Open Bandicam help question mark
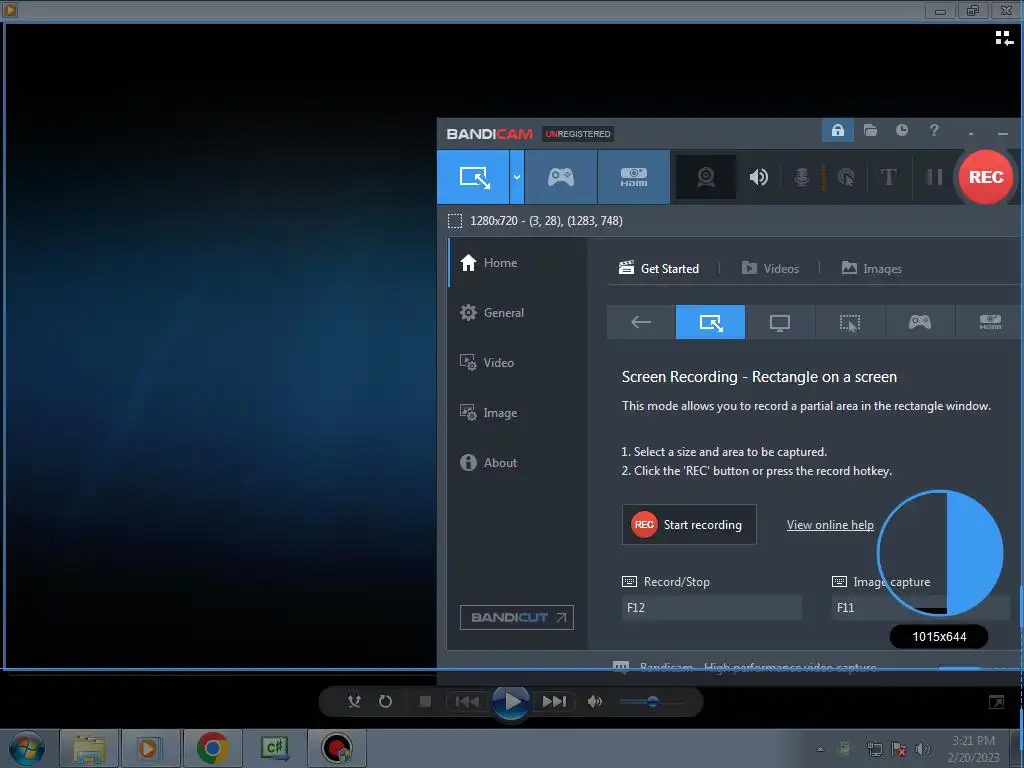The image size is (1024, 768). (x=934, y=130)
